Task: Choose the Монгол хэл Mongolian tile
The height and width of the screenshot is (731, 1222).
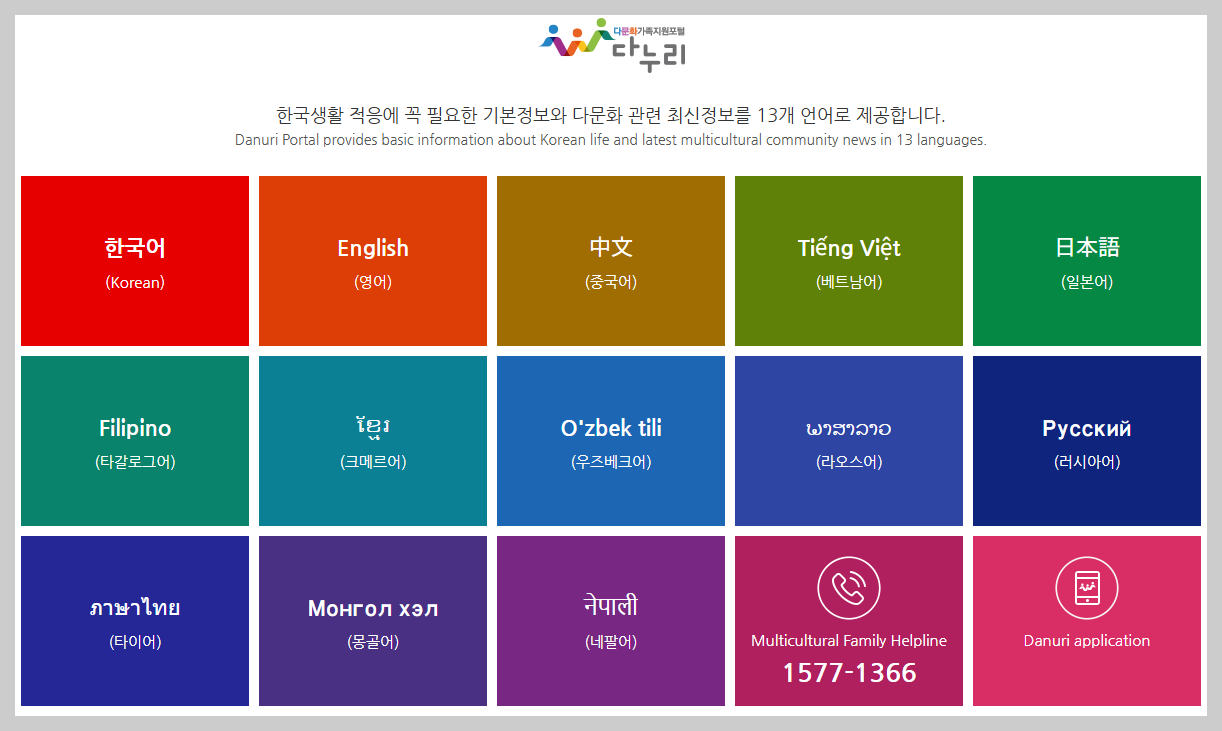Action: [x=372, y=620]
